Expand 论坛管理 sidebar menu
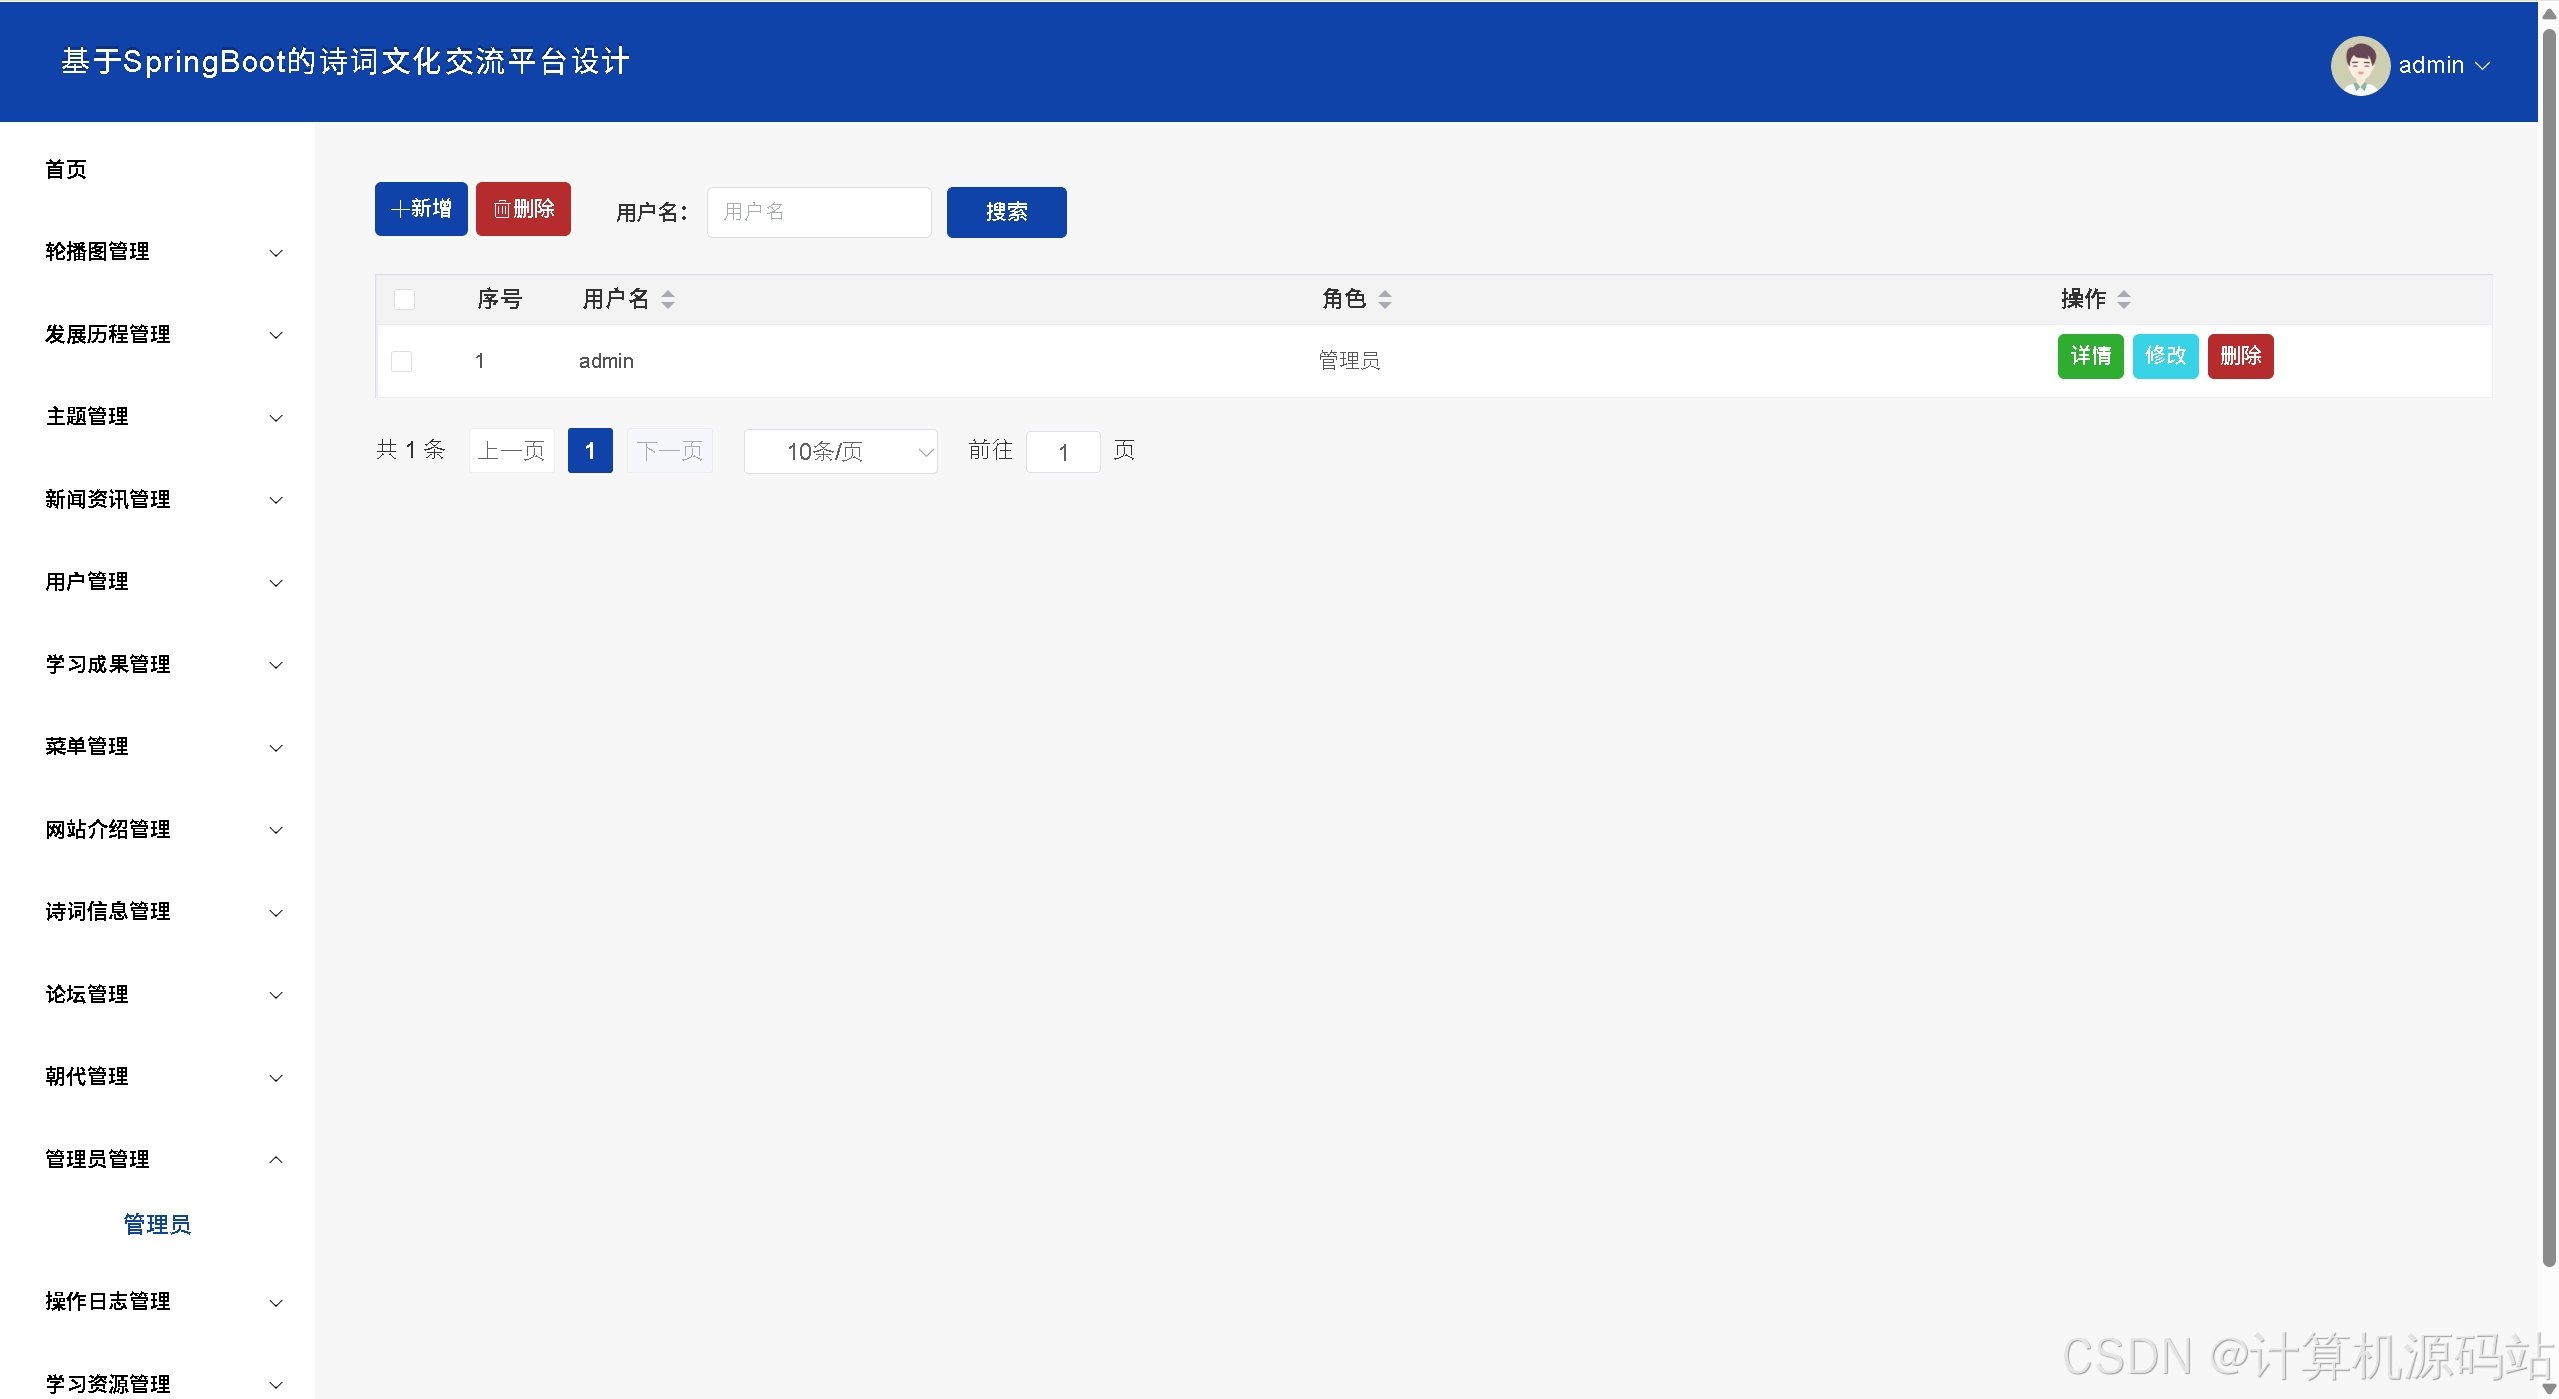 (157, 994)
